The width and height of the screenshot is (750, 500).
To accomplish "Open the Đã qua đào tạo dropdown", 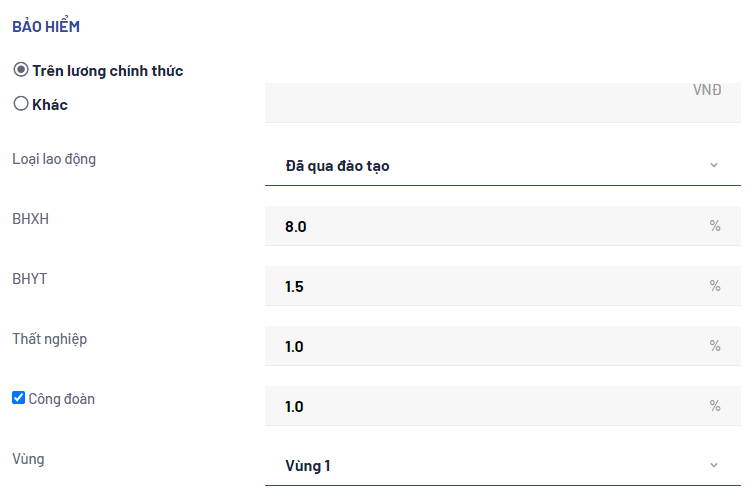I will [x=490, y=166].
